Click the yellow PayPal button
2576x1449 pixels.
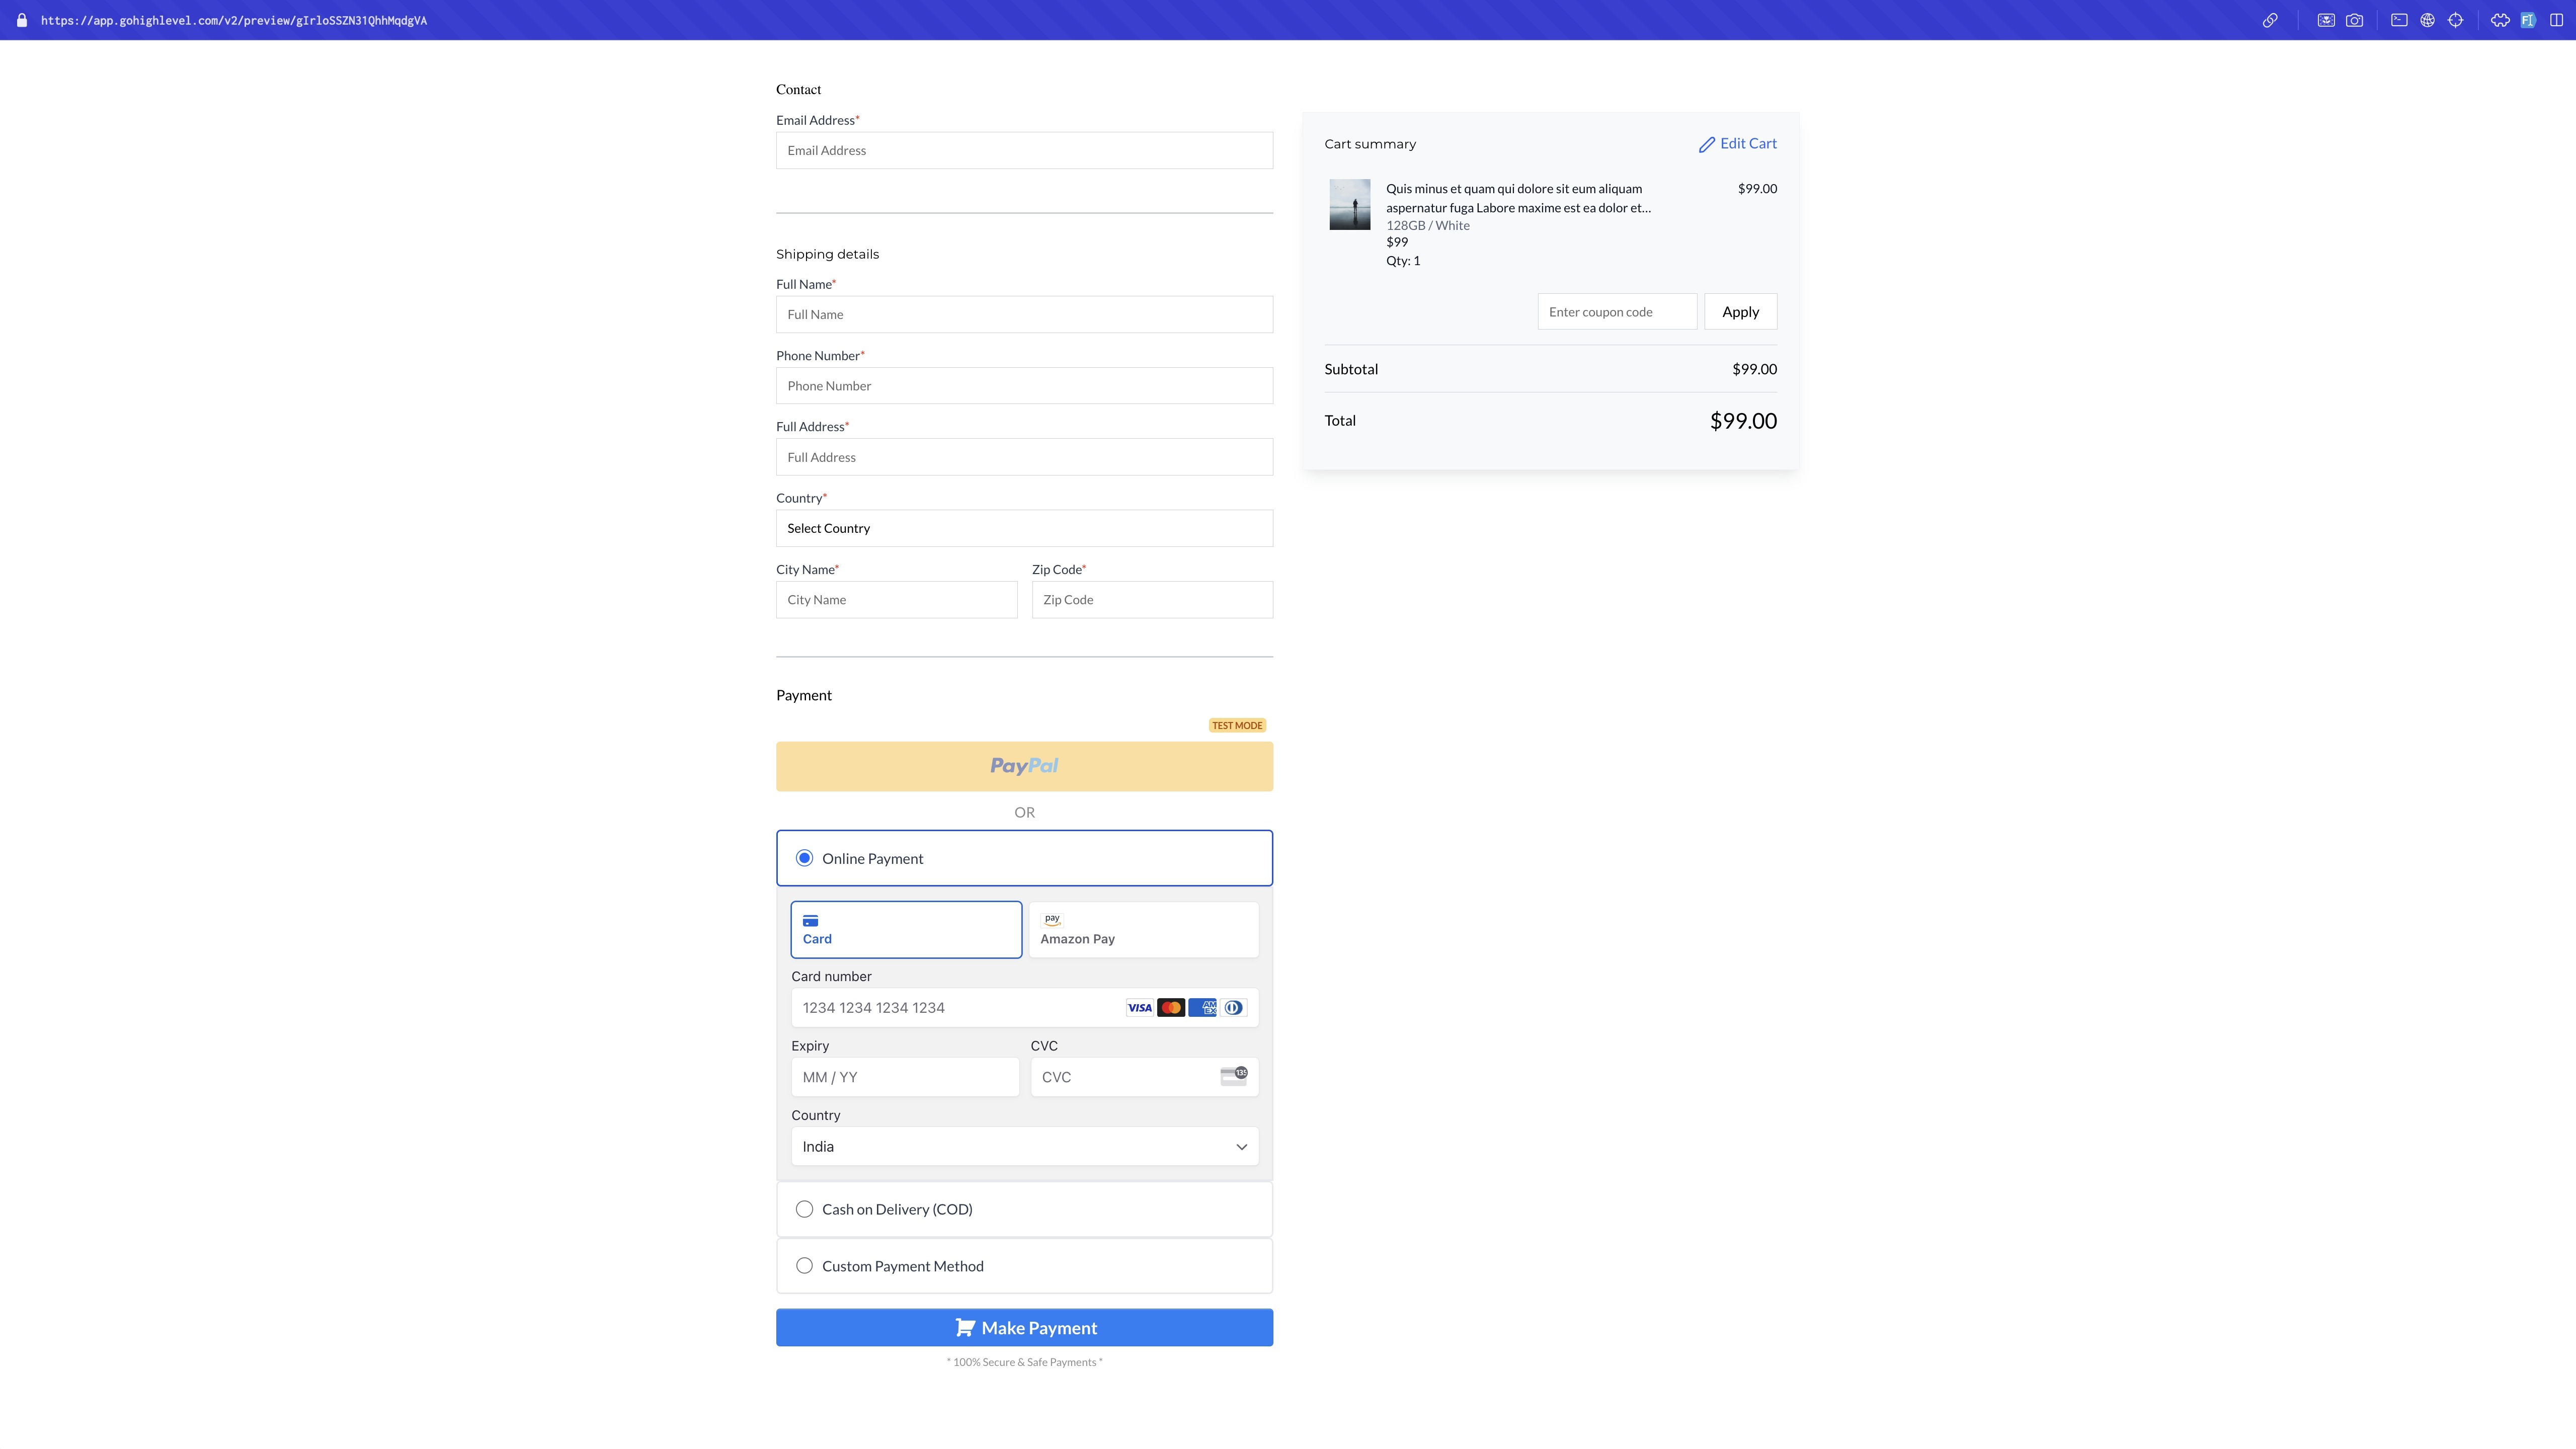(x=1024, y=766)
